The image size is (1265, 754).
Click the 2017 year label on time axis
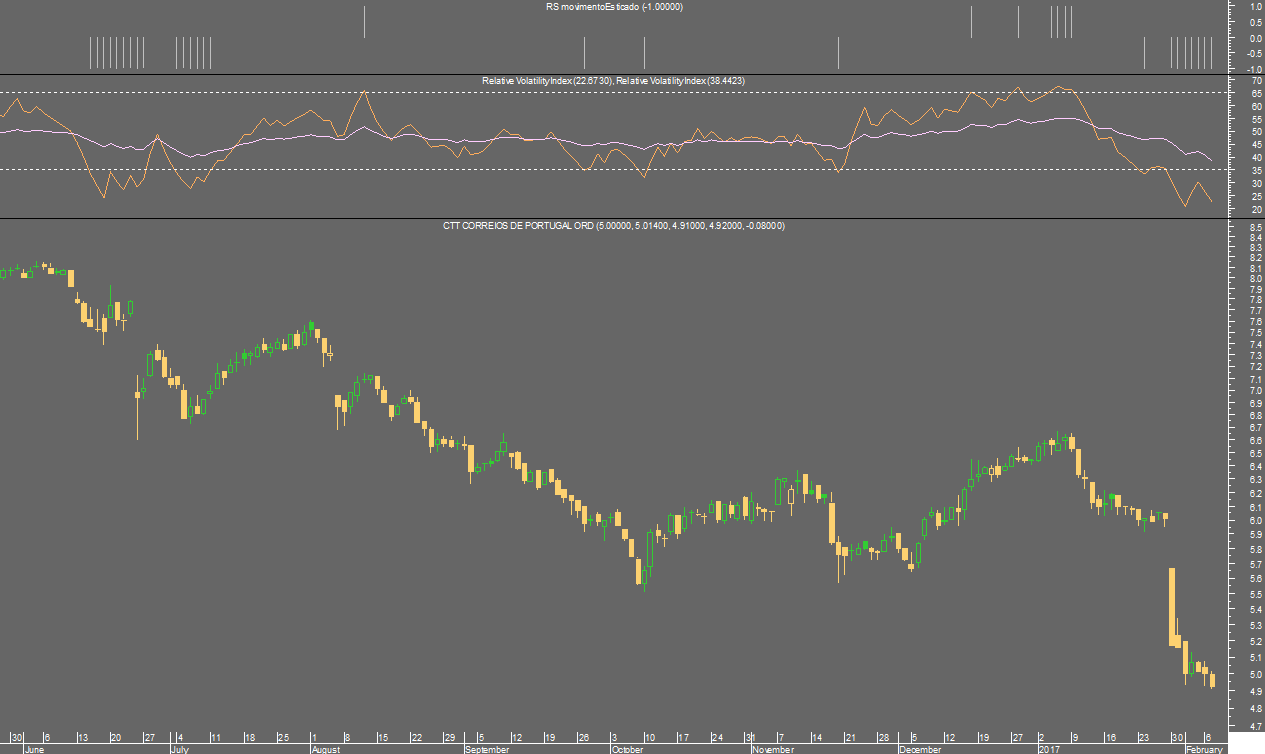coord(1049,748)
